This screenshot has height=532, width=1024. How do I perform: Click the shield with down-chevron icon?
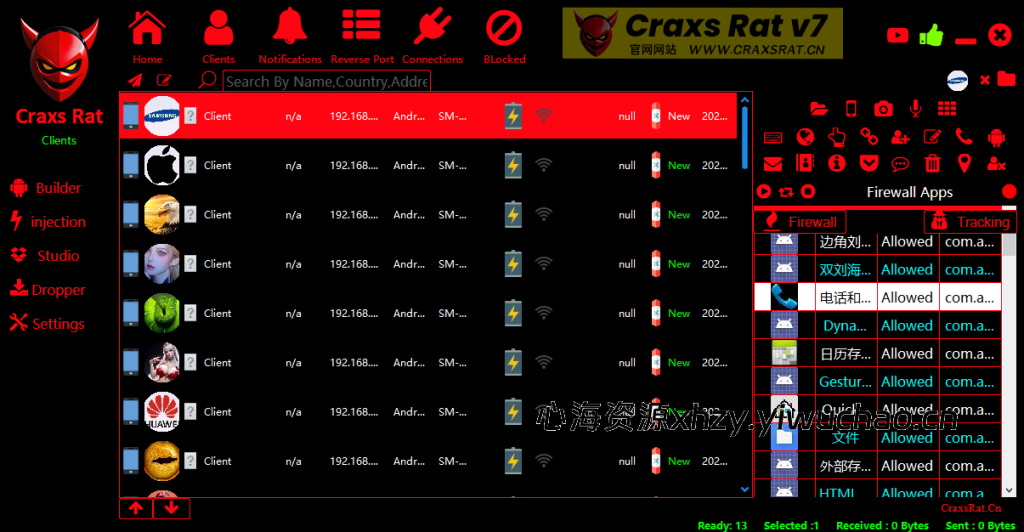869,163
